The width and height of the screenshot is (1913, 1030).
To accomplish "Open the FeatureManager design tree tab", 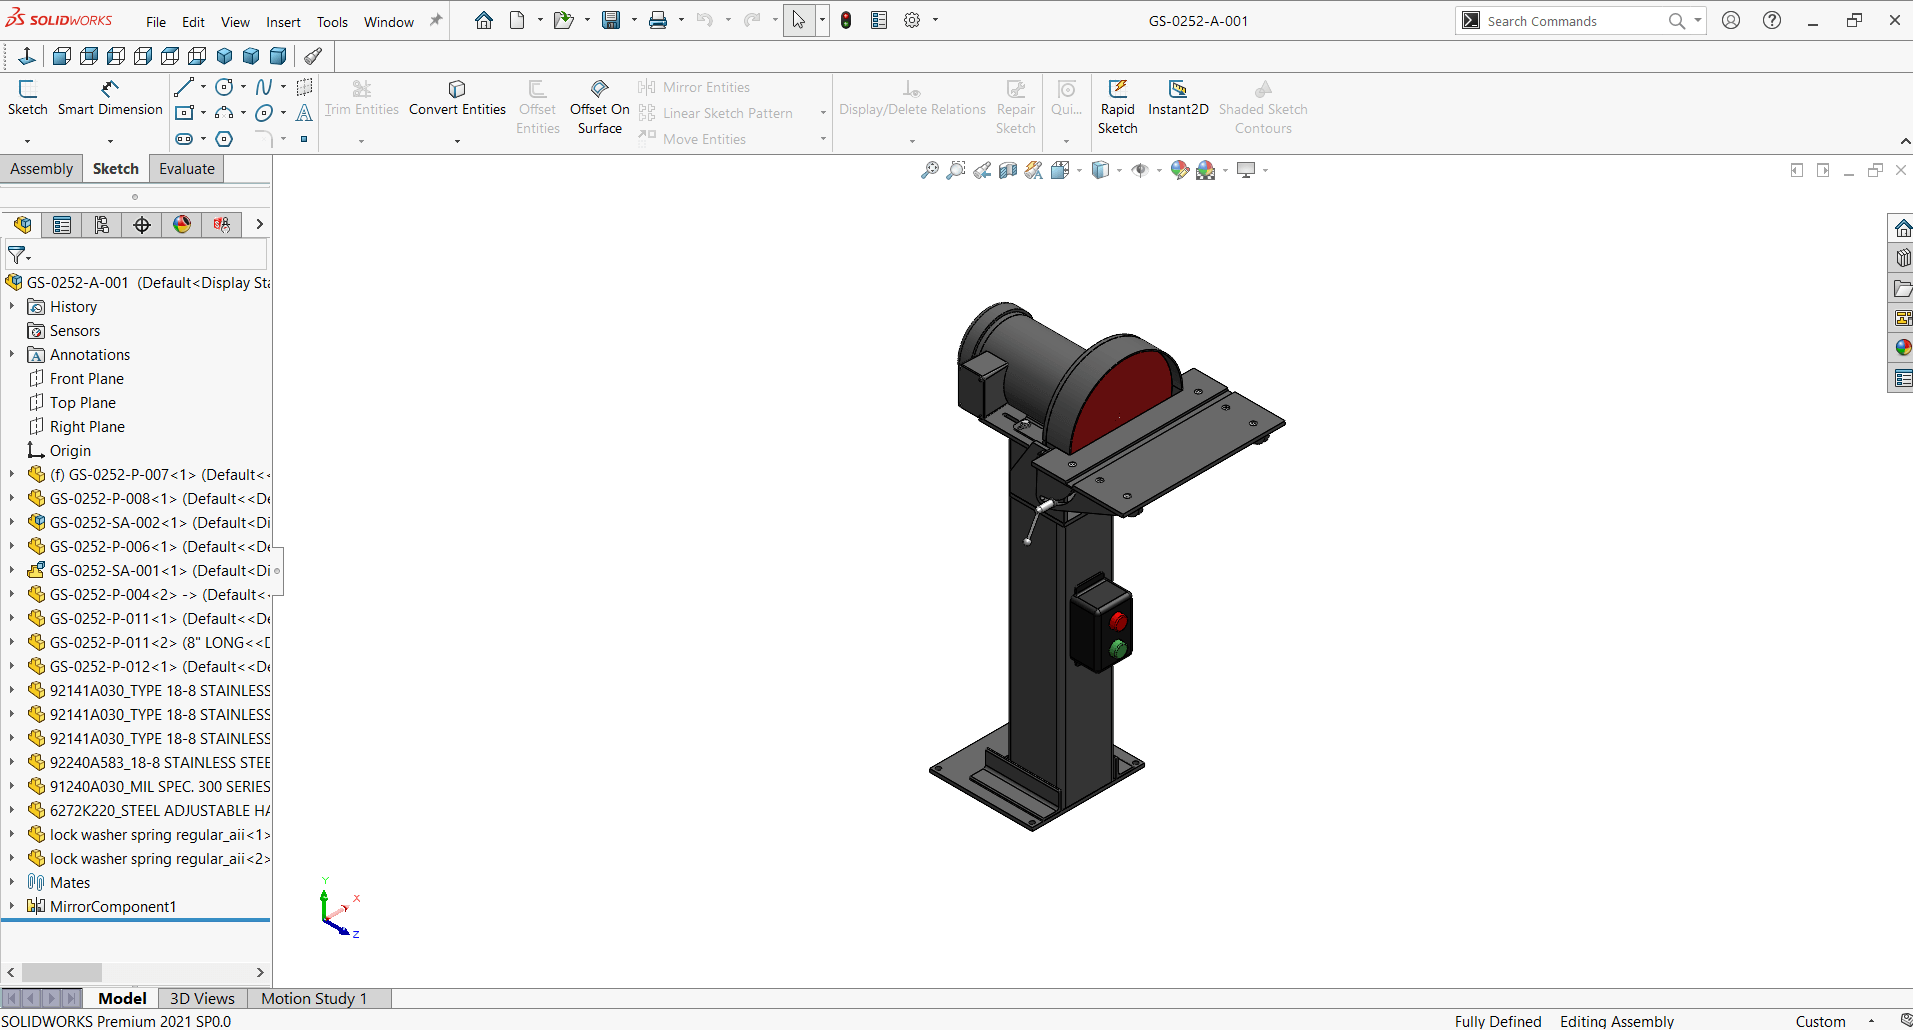I will click(x=22, y=224).
